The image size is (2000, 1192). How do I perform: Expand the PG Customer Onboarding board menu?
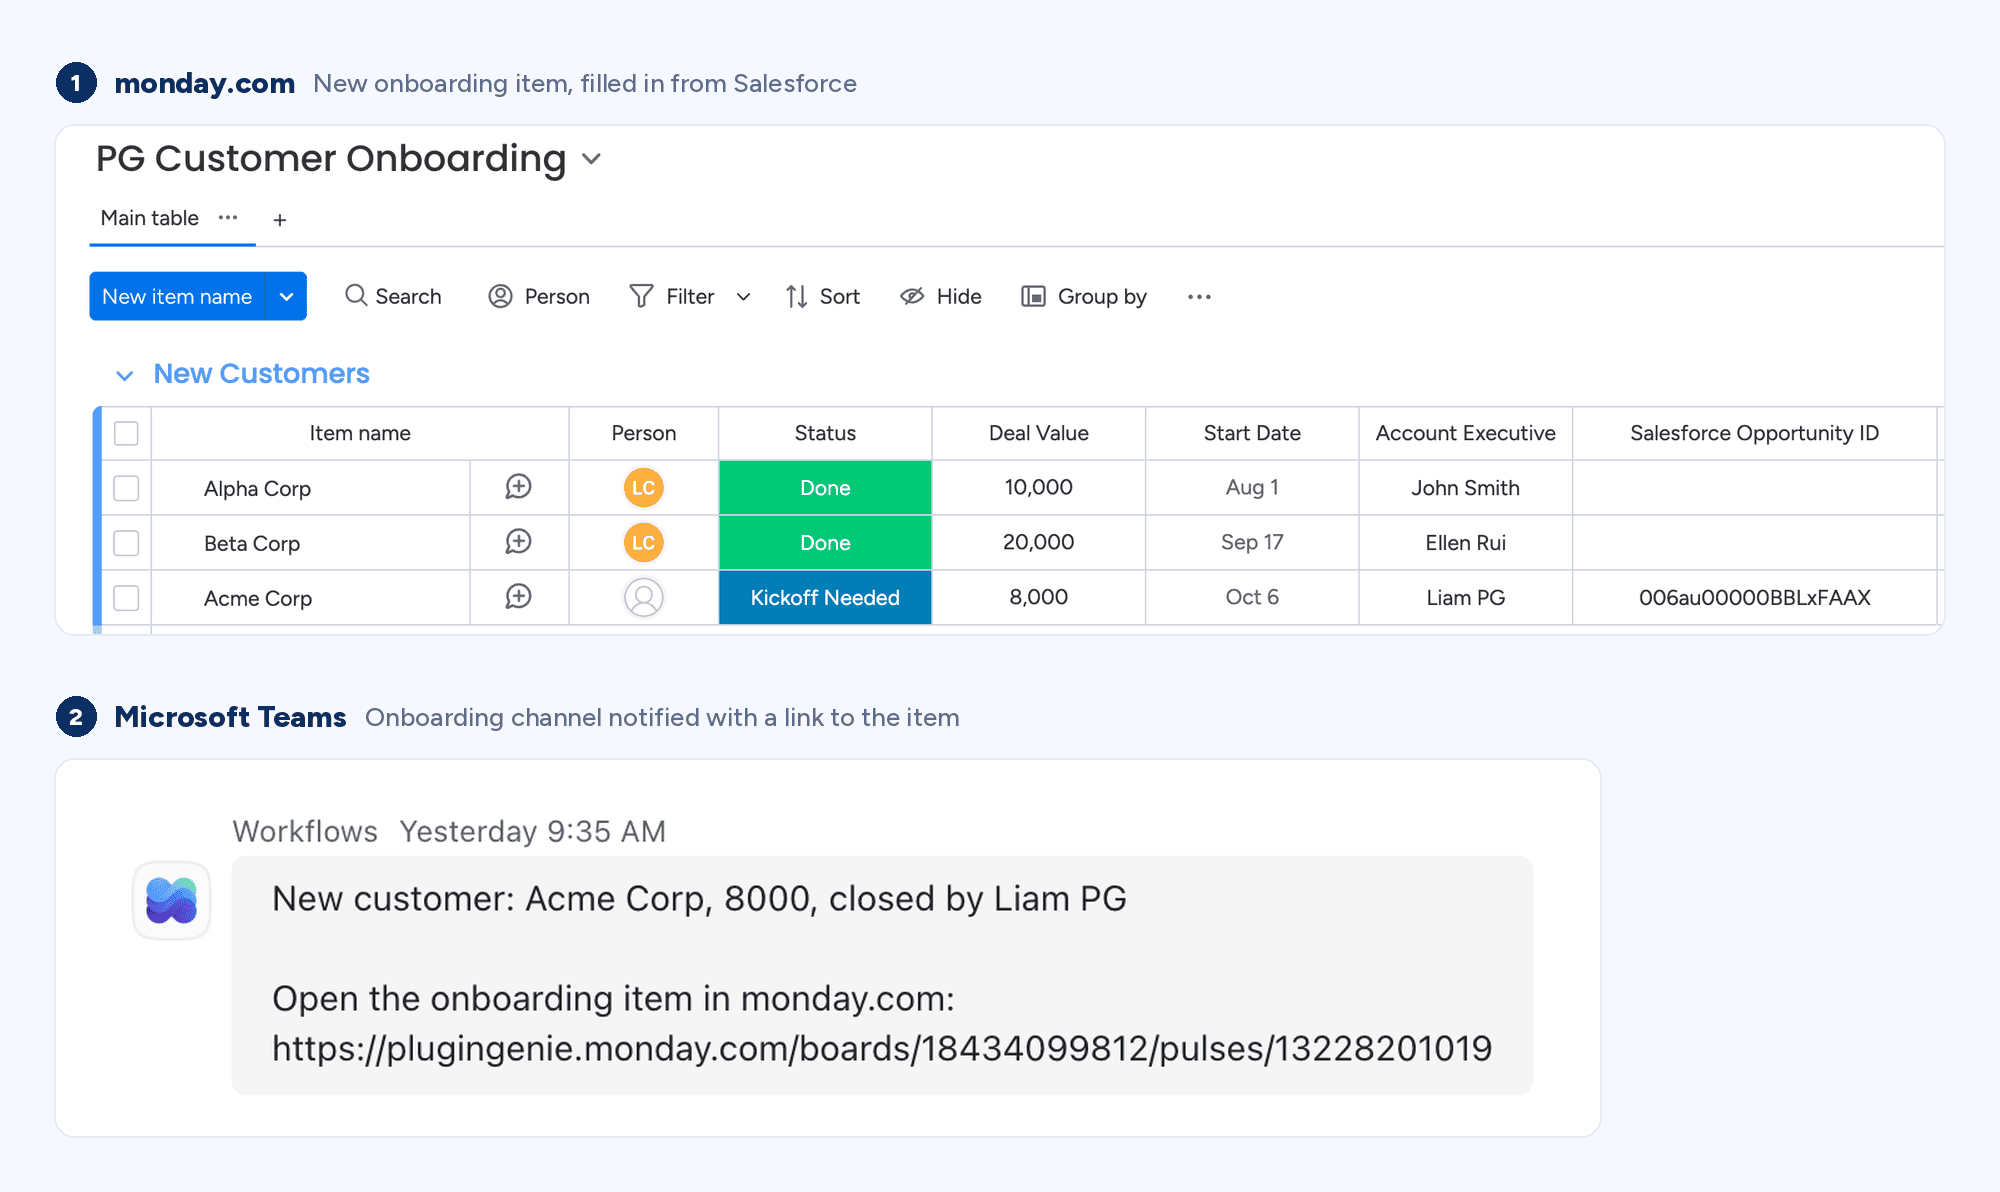point(592,159)
